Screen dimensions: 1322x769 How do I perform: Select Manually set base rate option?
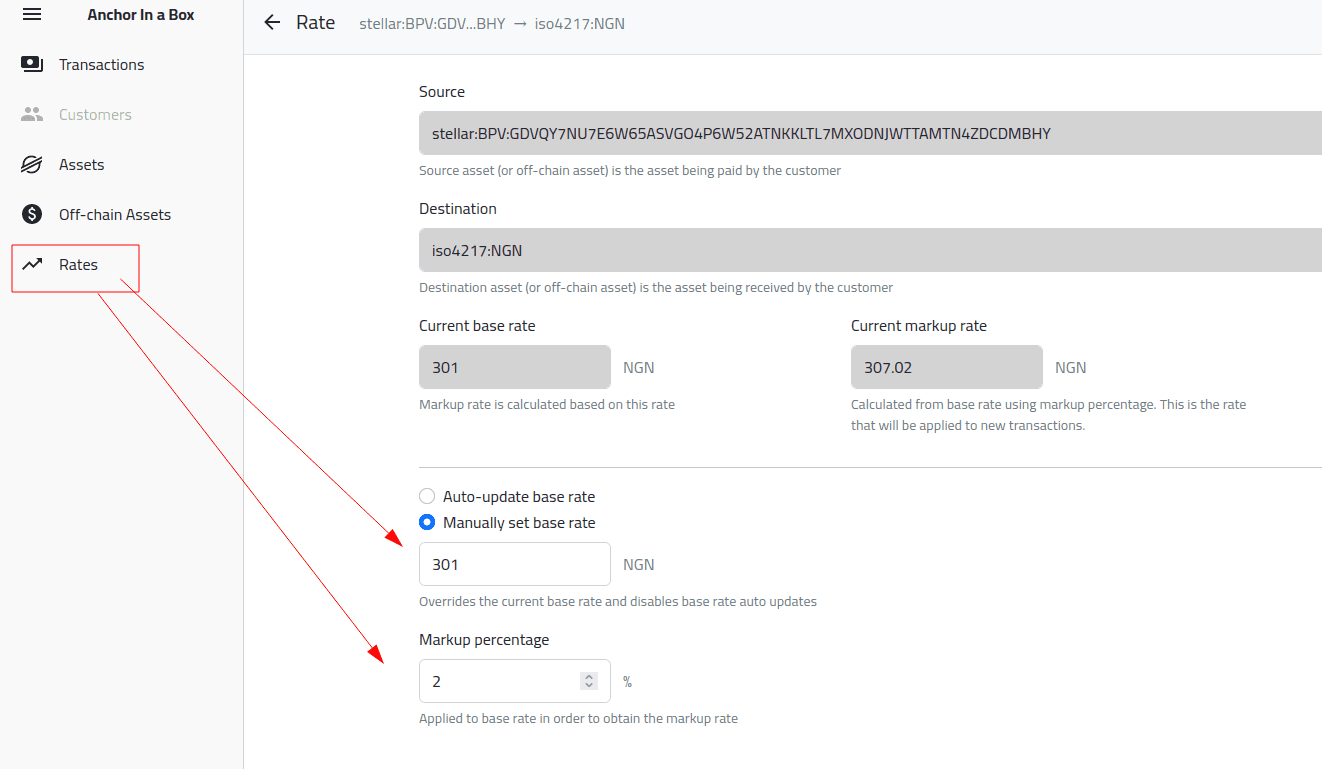(427, 522)
